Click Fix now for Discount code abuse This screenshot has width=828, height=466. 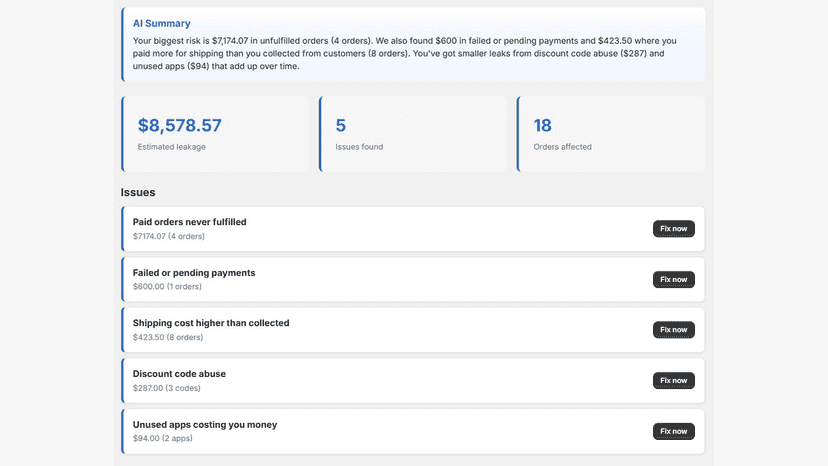click(673, 380)
